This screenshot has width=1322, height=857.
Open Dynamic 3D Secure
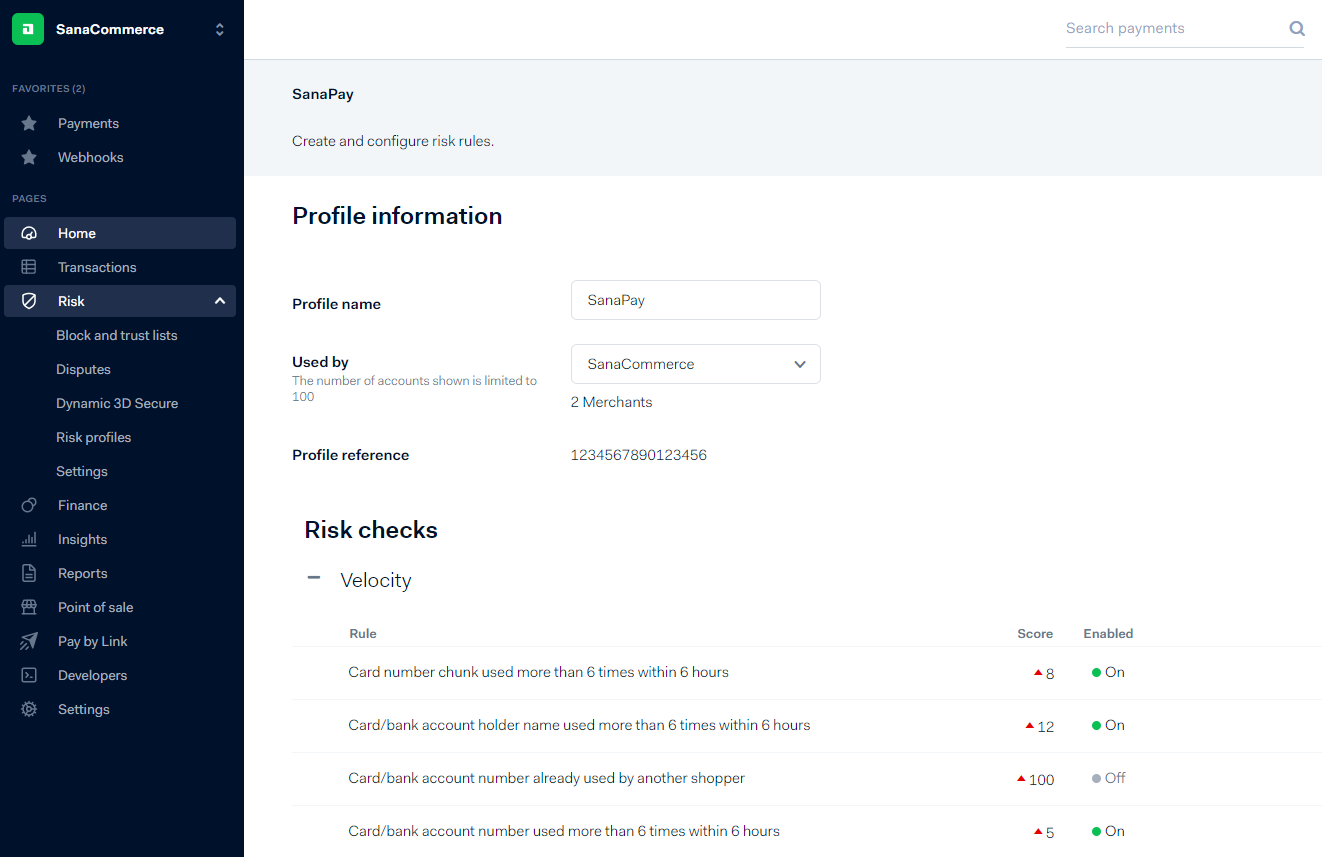117,403
